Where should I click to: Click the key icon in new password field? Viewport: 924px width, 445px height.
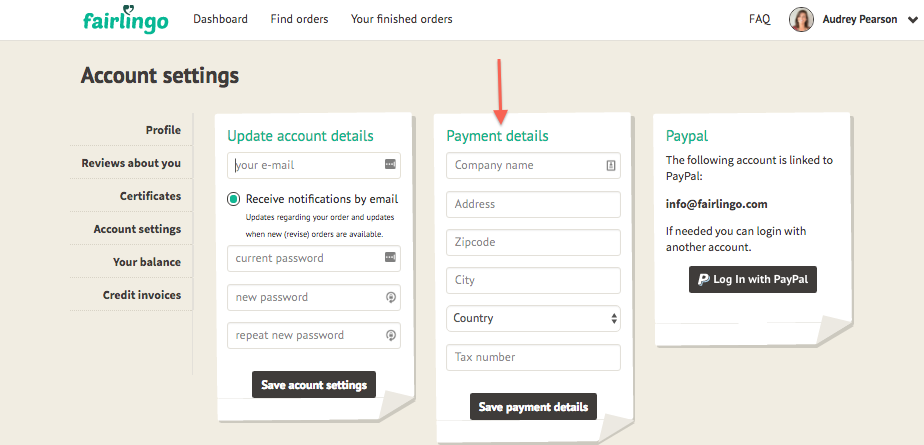coord(390,297)
